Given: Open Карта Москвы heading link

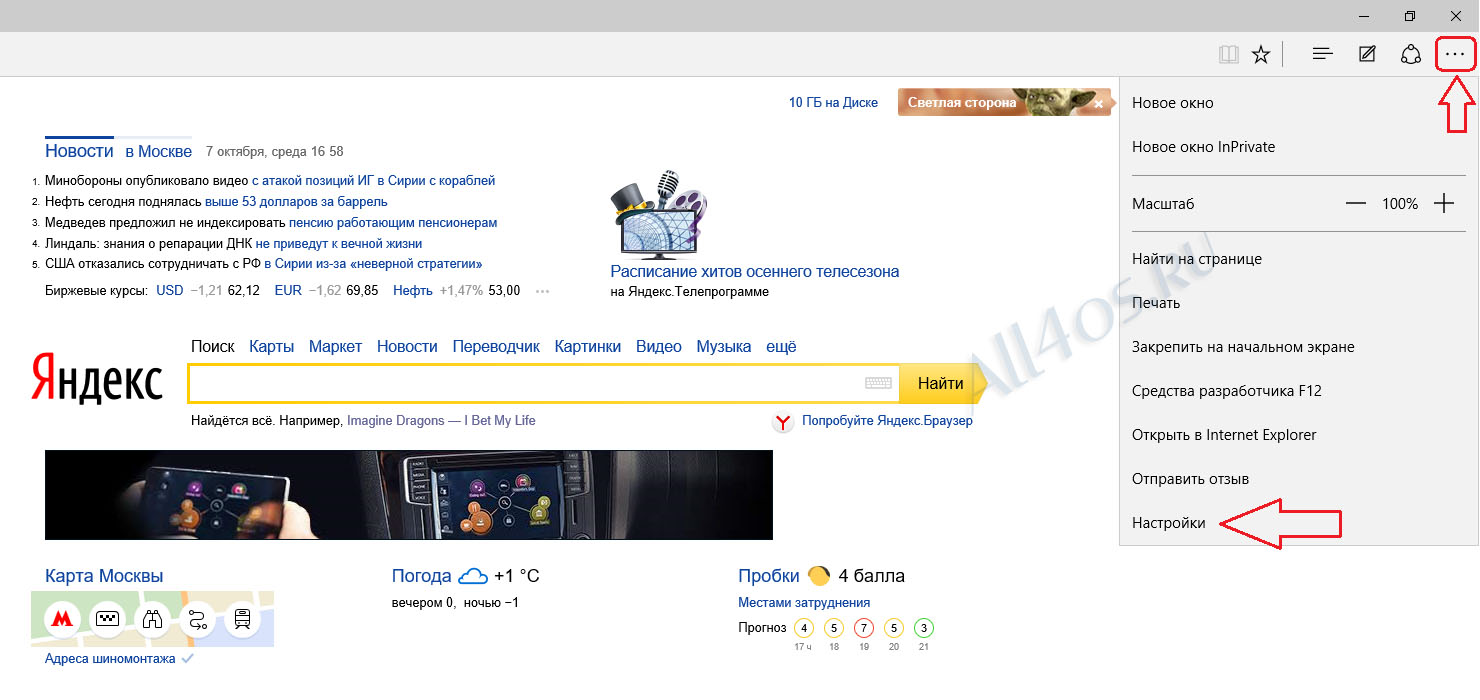Looking at the screenshot, I should coord(104,576).
